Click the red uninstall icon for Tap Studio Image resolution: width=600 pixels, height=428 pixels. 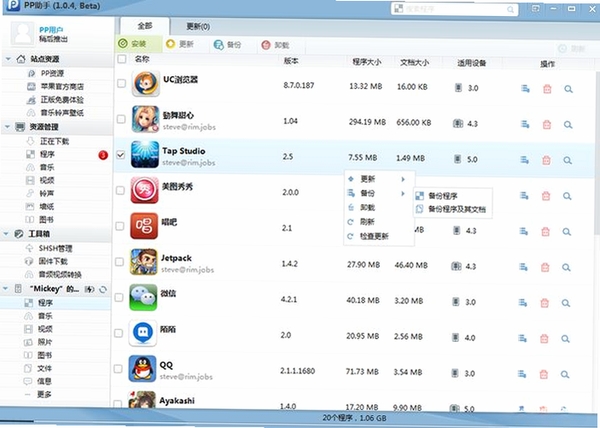(546, 160)
